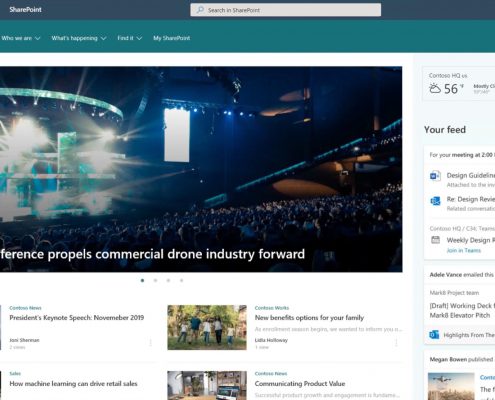The width and height of the screenshot is (495, 400).
Task: Open the Outlook icon beside Re: Design Review
Action: pos(435,201)
